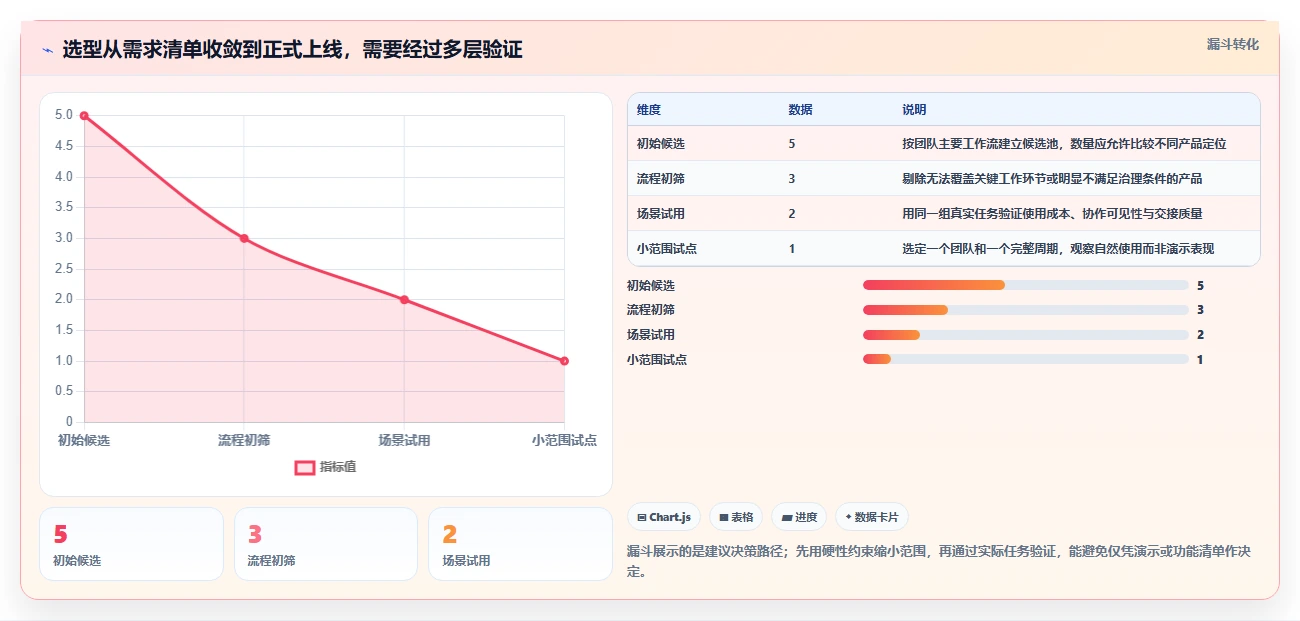Click the 小范围试点 progress bar
Viewport: 1300px width, 621px height.
(x=1026, y=359)
